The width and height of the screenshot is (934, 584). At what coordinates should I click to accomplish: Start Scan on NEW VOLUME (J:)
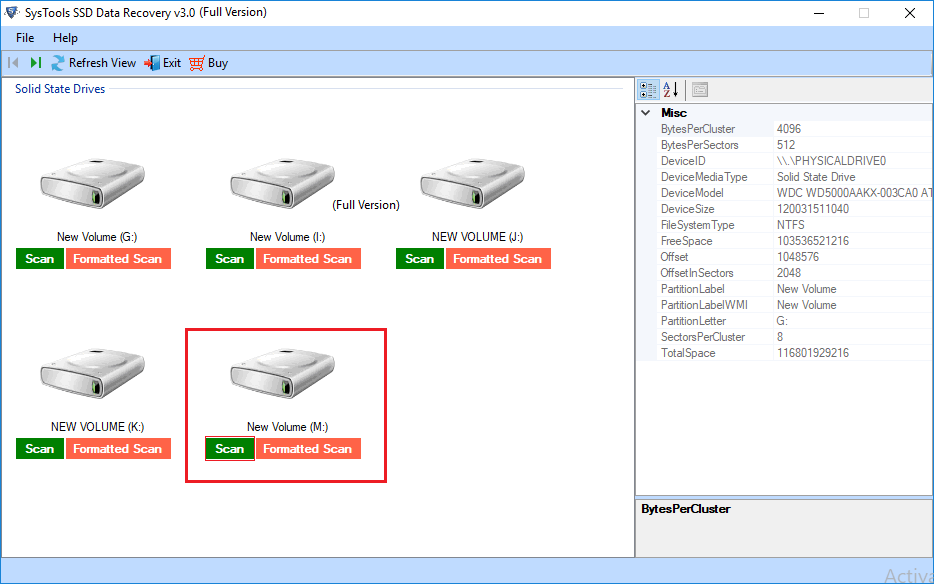tap(420, 259)
